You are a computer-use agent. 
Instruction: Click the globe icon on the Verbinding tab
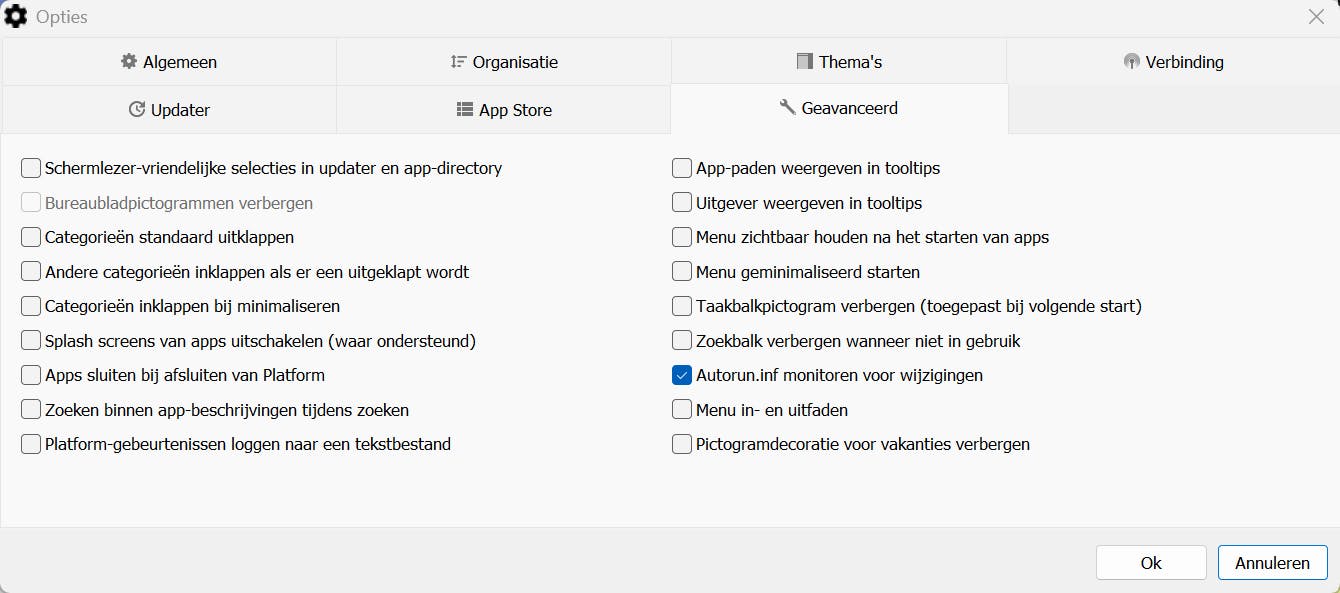pyautogui.click(x=1131, y=61)
